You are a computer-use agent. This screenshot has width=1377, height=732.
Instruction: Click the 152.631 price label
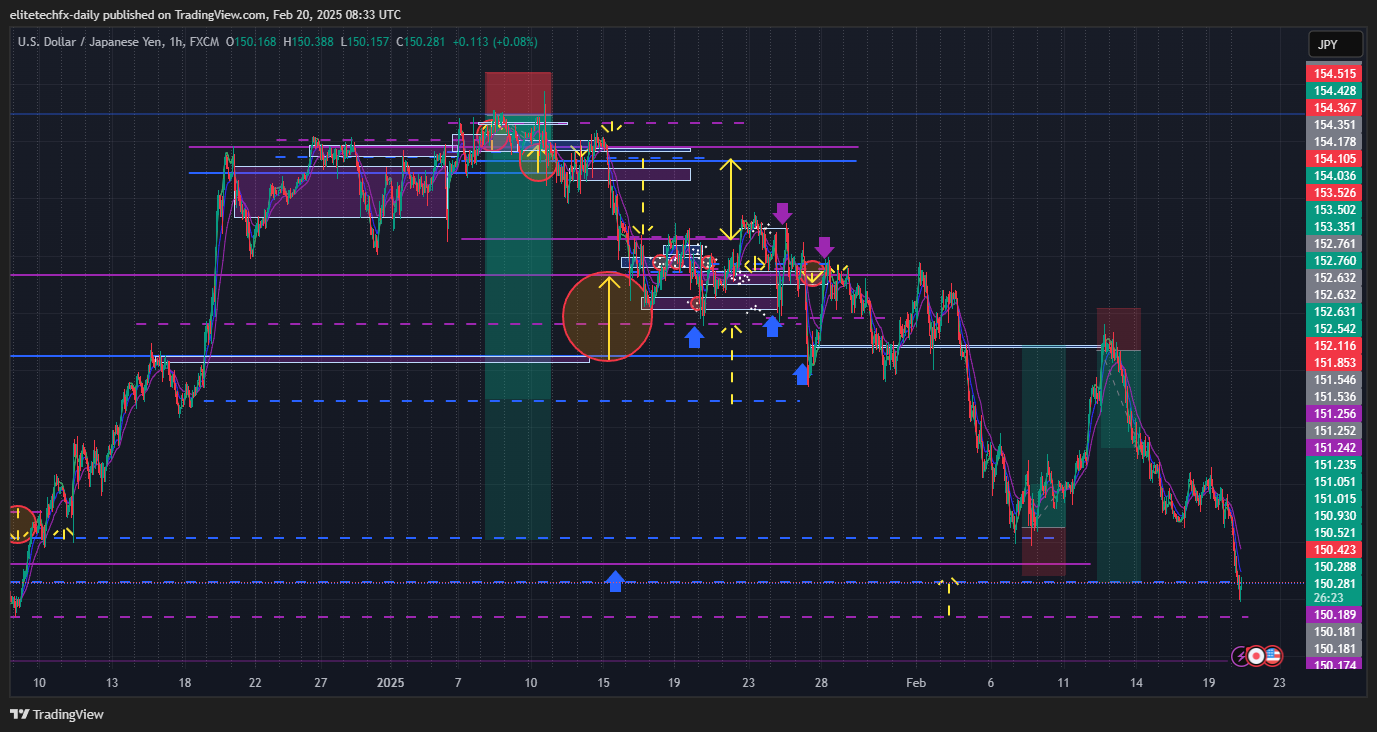tap(1335, 311)
